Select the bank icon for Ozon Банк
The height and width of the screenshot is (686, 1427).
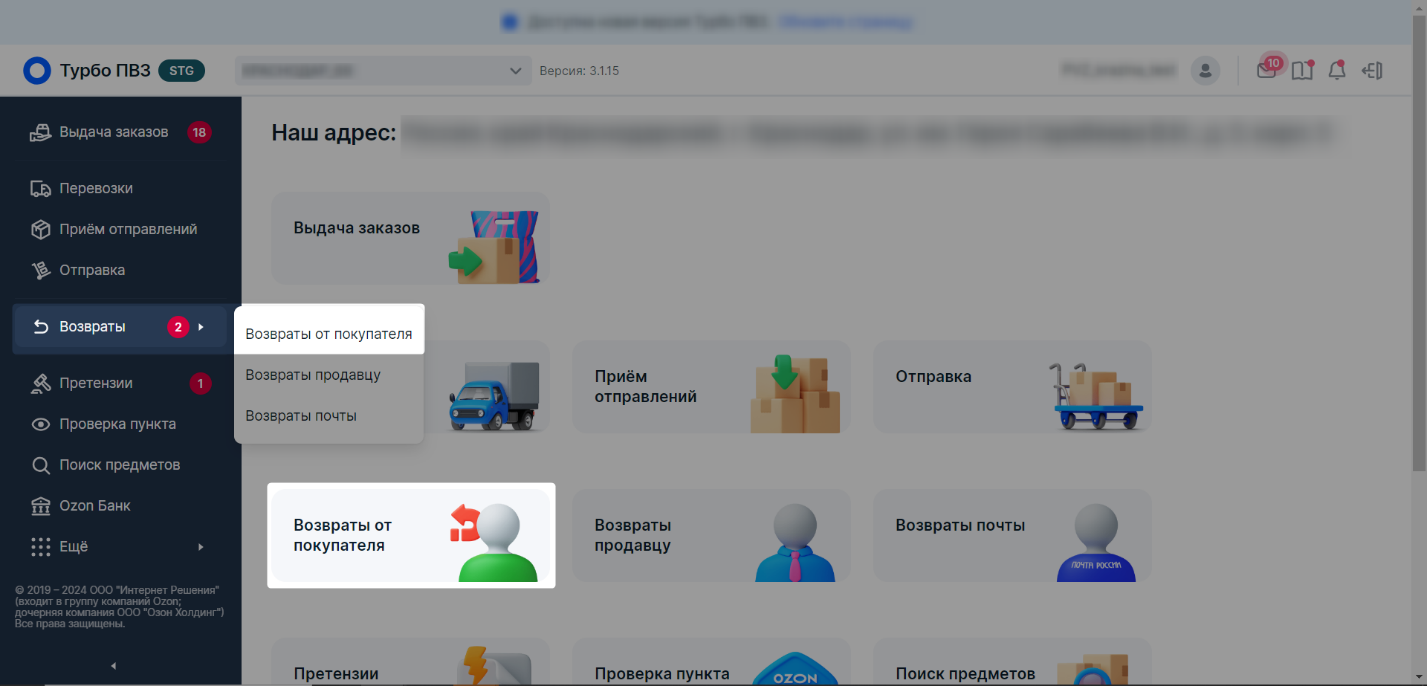40,506
